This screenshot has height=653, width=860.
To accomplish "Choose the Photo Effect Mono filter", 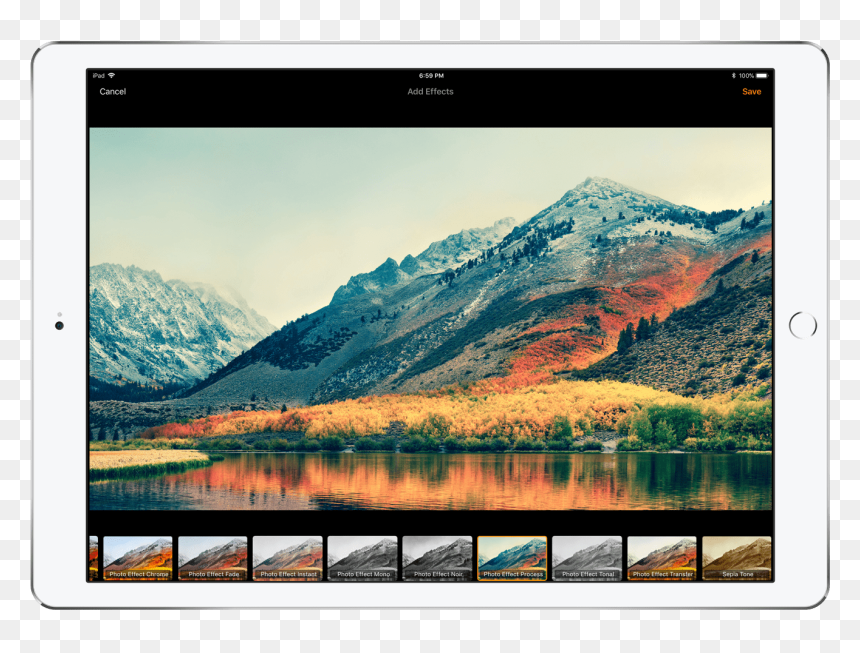I will tap(363, 558).
